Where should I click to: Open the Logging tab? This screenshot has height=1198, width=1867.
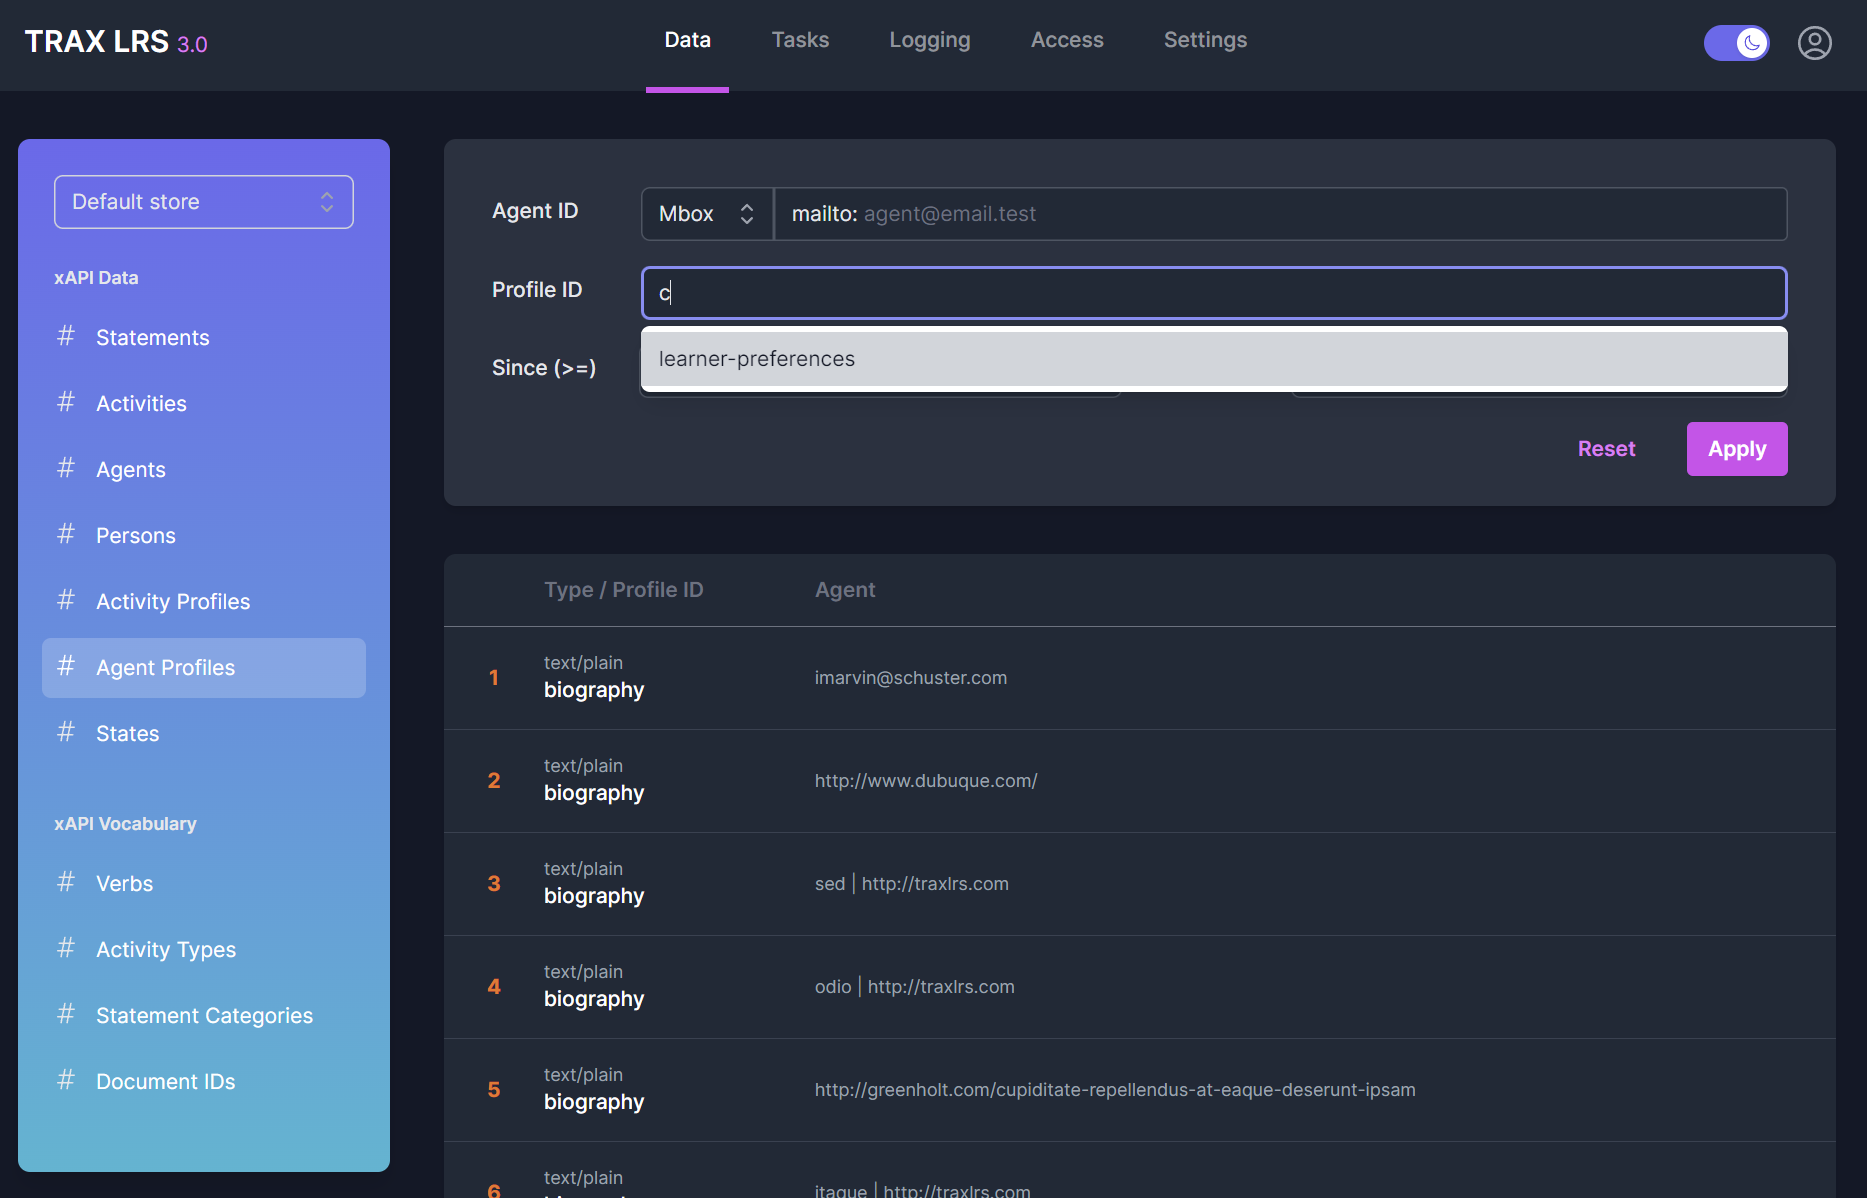929,40
